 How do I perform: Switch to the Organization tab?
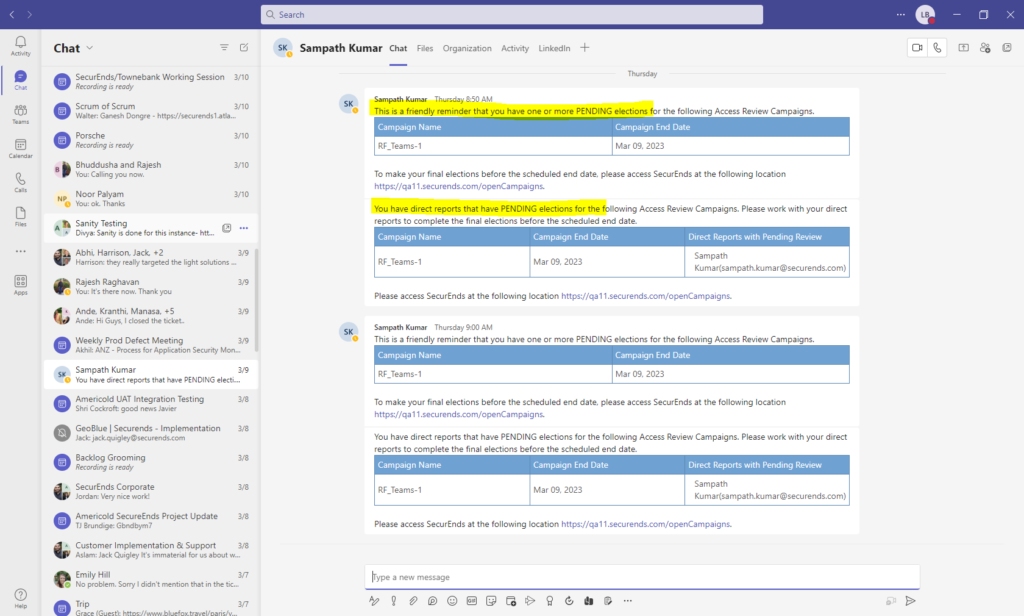467,48
